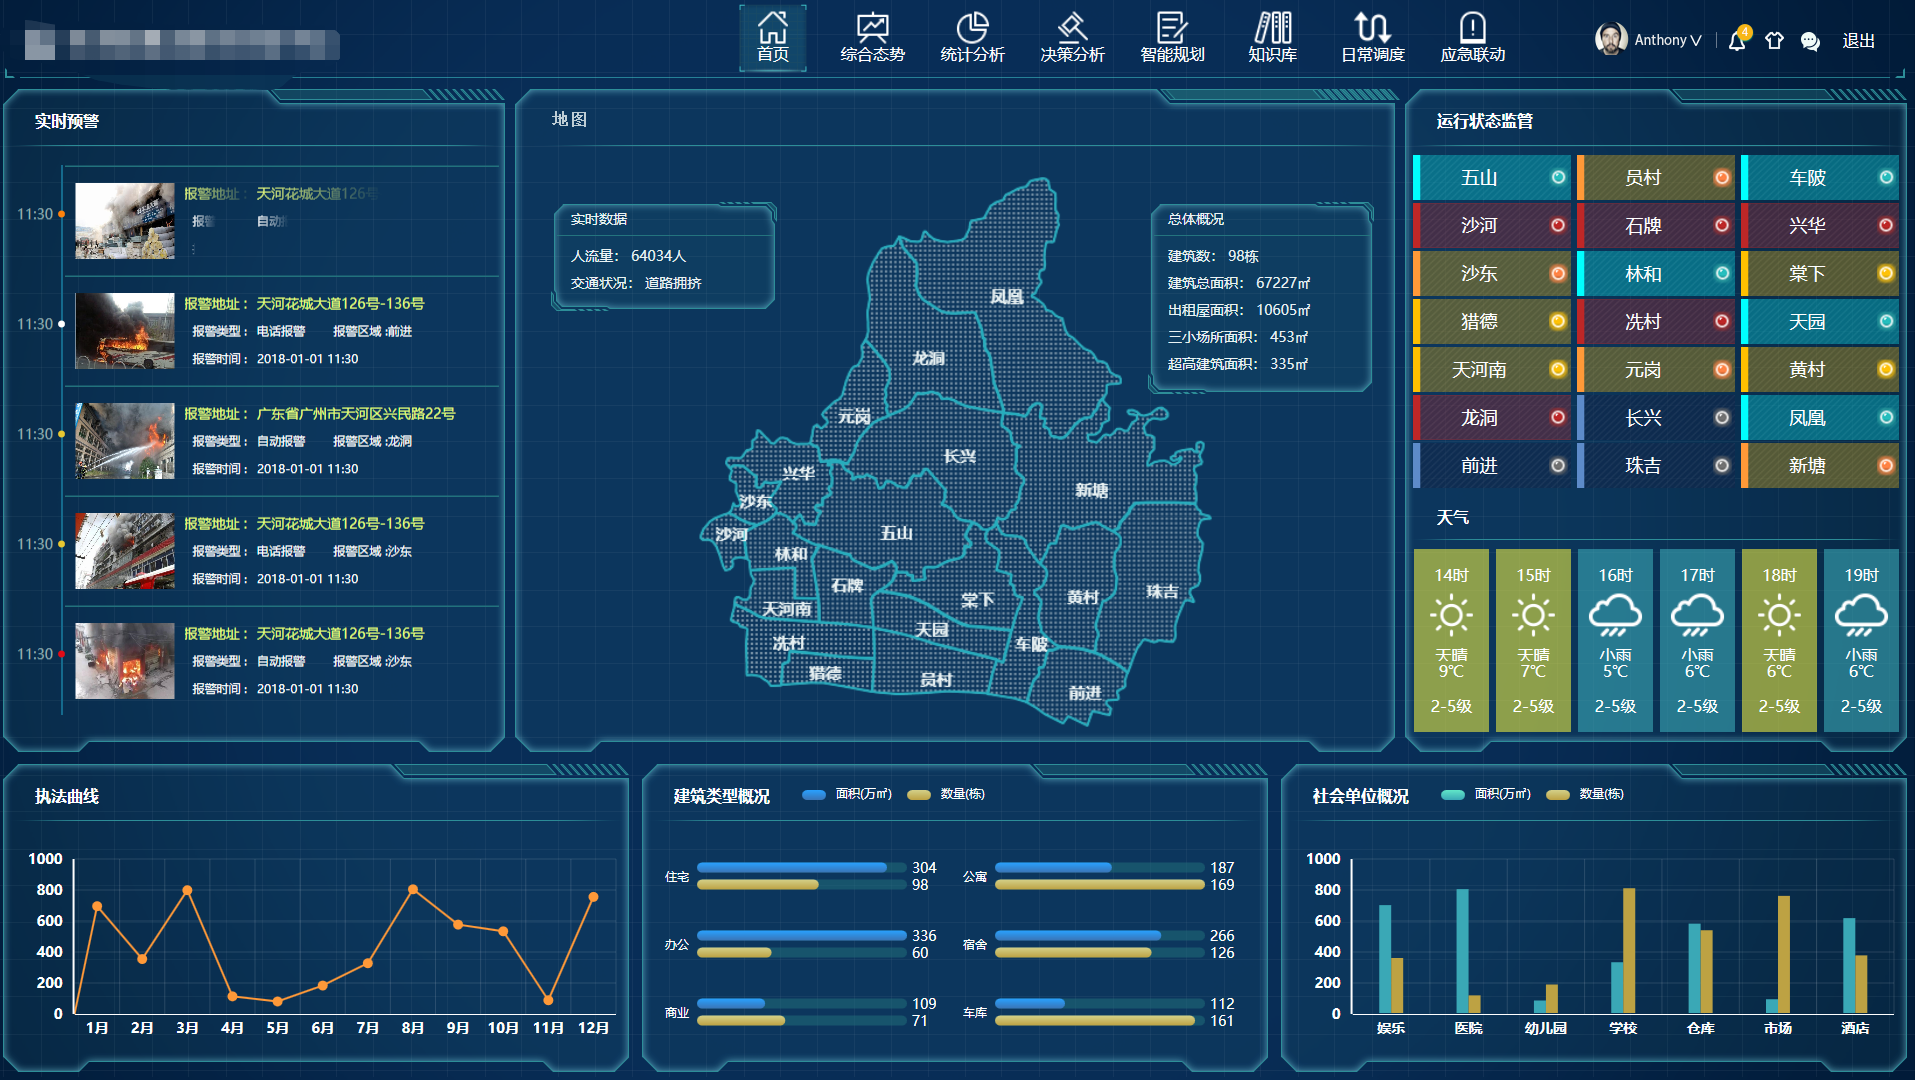This screenshot has width=1915, height=1080.
Task: Select the 五山 status tile
Action: (1492, 177)
